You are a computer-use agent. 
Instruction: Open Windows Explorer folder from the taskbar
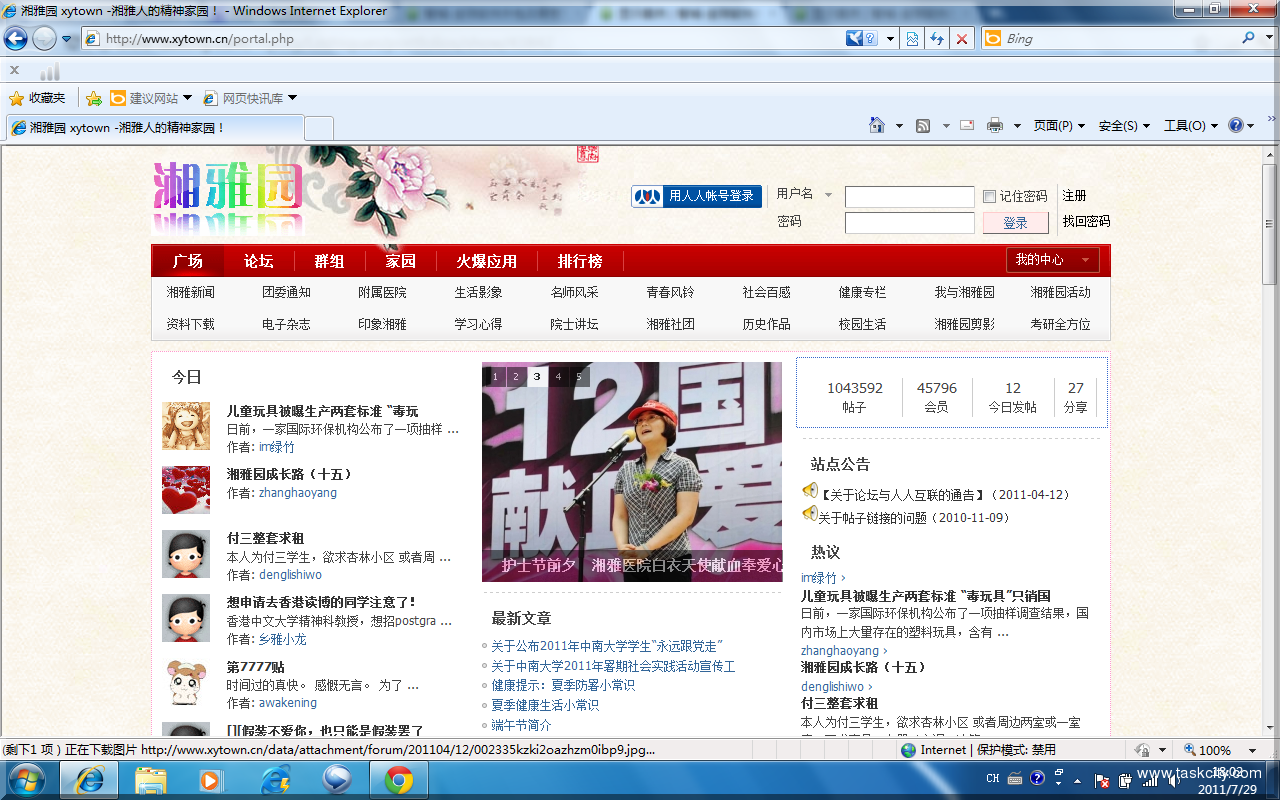click(151, 779)
